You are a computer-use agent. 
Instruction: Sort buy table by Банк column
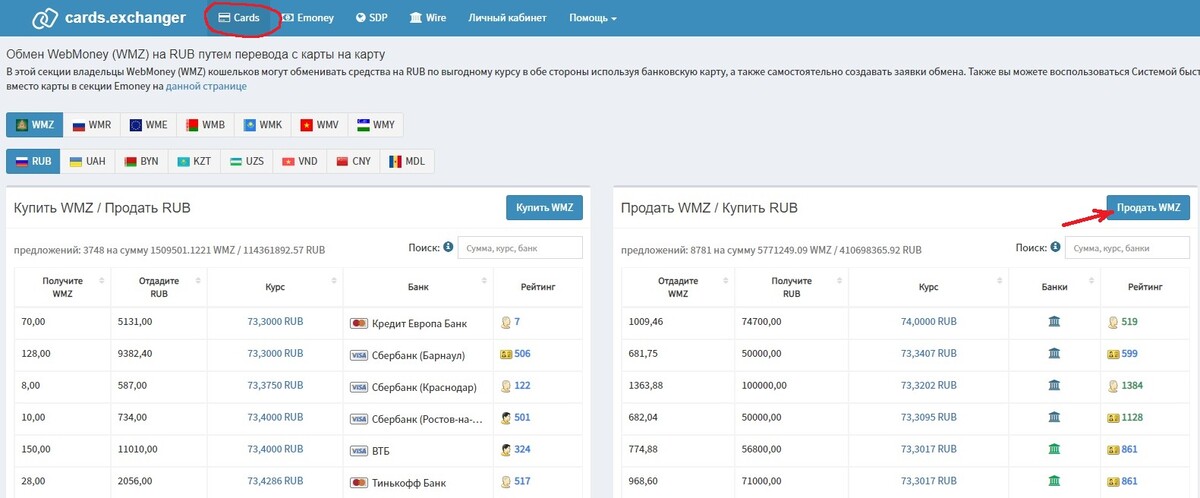[418, 287]
